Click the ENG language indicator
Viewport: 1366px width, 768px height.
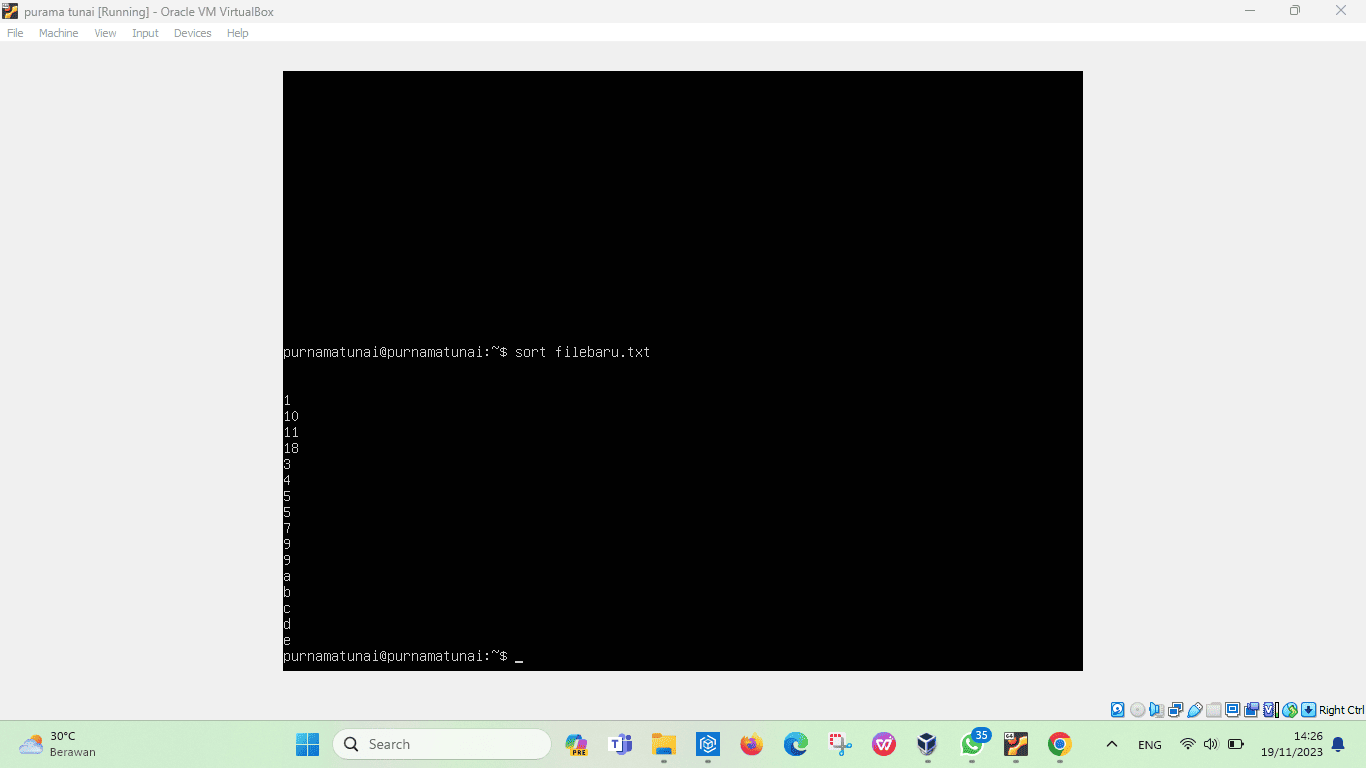tap(1150, 745)
